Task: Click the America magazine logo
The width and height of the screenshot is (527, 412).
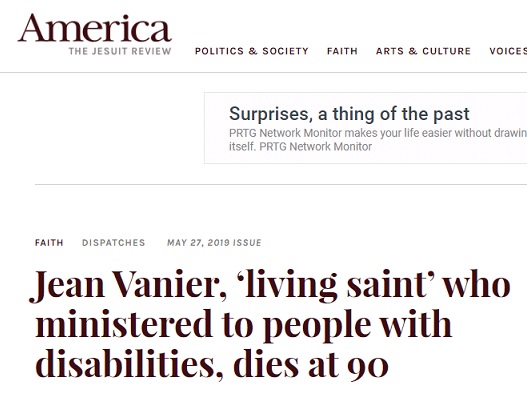Action: tap(95, 28)
